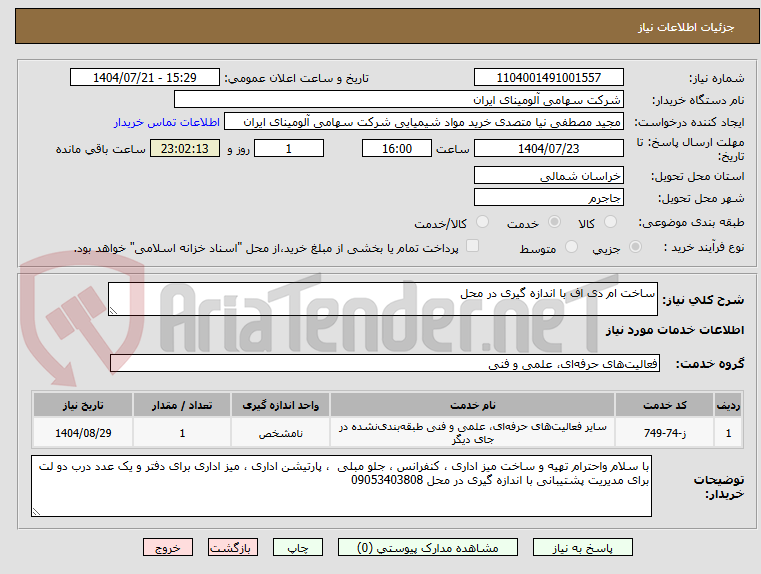Click the کد خدمت column header
This screenshot has width=761, height=574.
coord(664,405)
